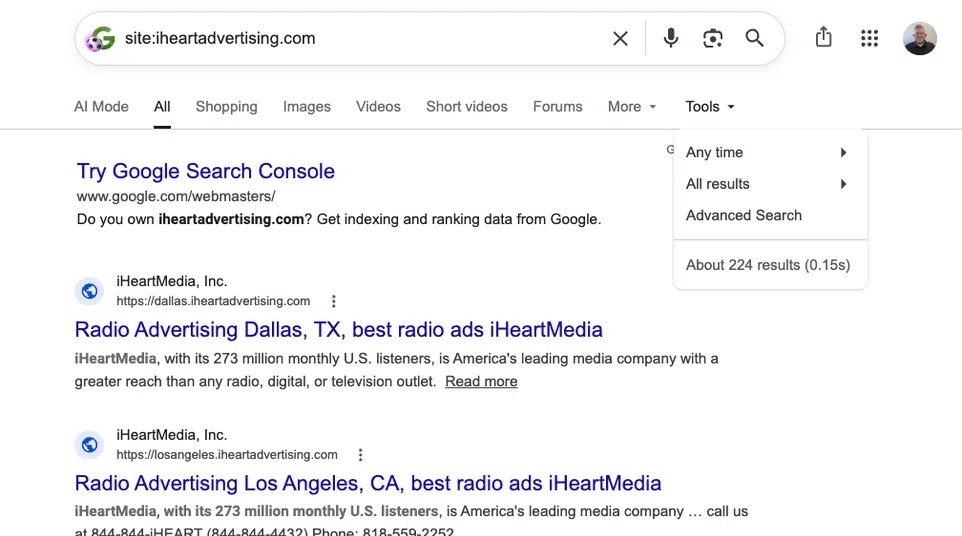Expand the More dropdown

(x=632, y=107)
